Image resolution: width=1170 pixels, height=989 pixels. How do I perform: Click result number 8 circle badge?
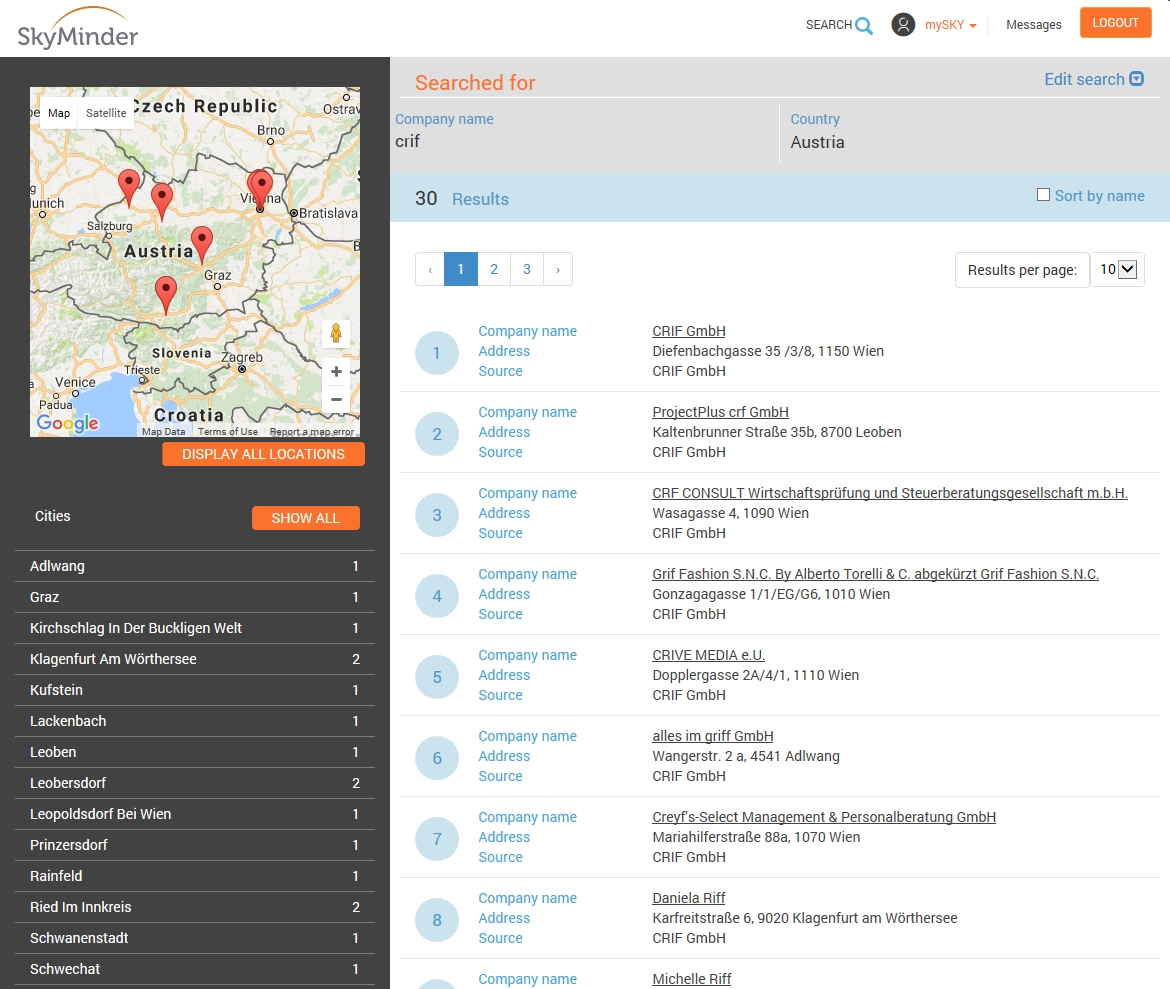[437, 920]
